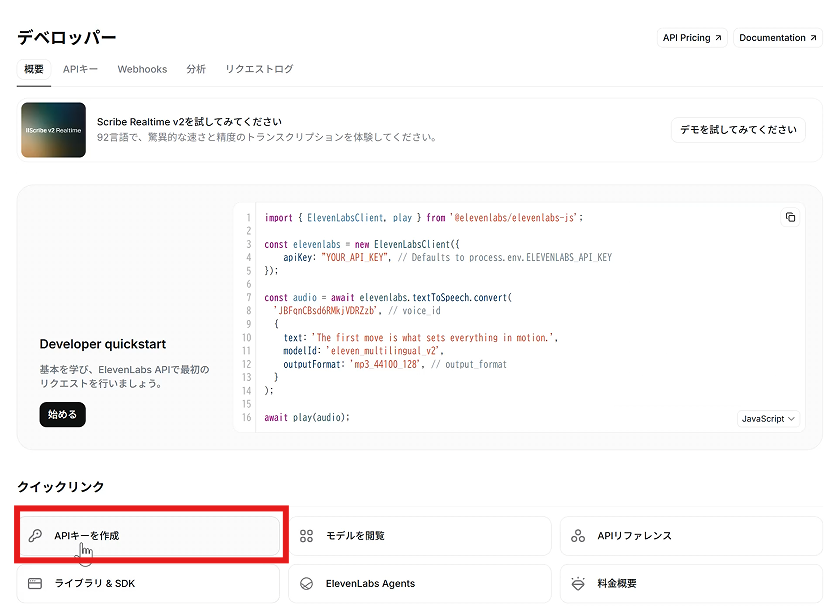Open the Webhooks tab

[x=142, y=69]
